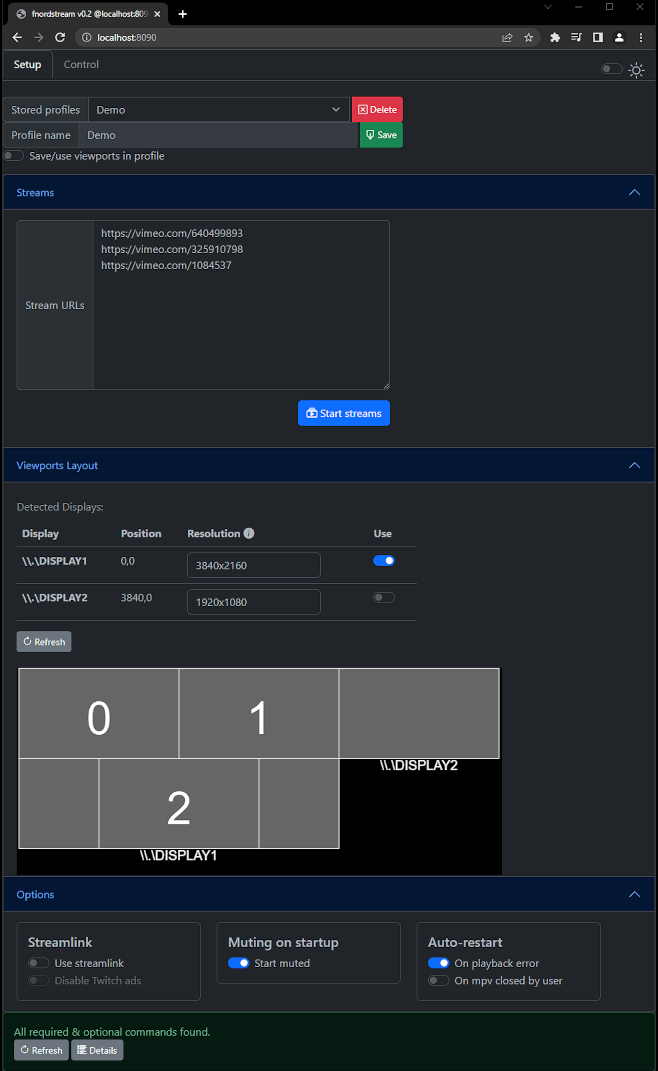Select viewport 1 in layout preview
The width and height of the screenshot is (658, 1071).
258,713
